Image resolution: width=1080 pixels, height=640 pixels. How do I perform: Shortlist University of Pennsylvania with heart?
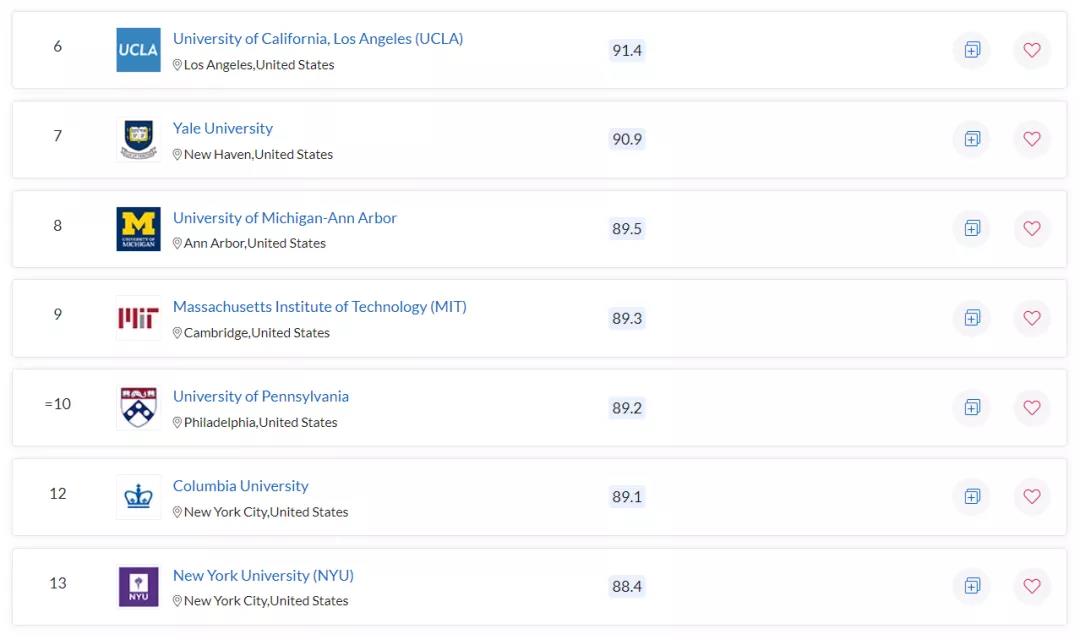[x=1032, y=407]
